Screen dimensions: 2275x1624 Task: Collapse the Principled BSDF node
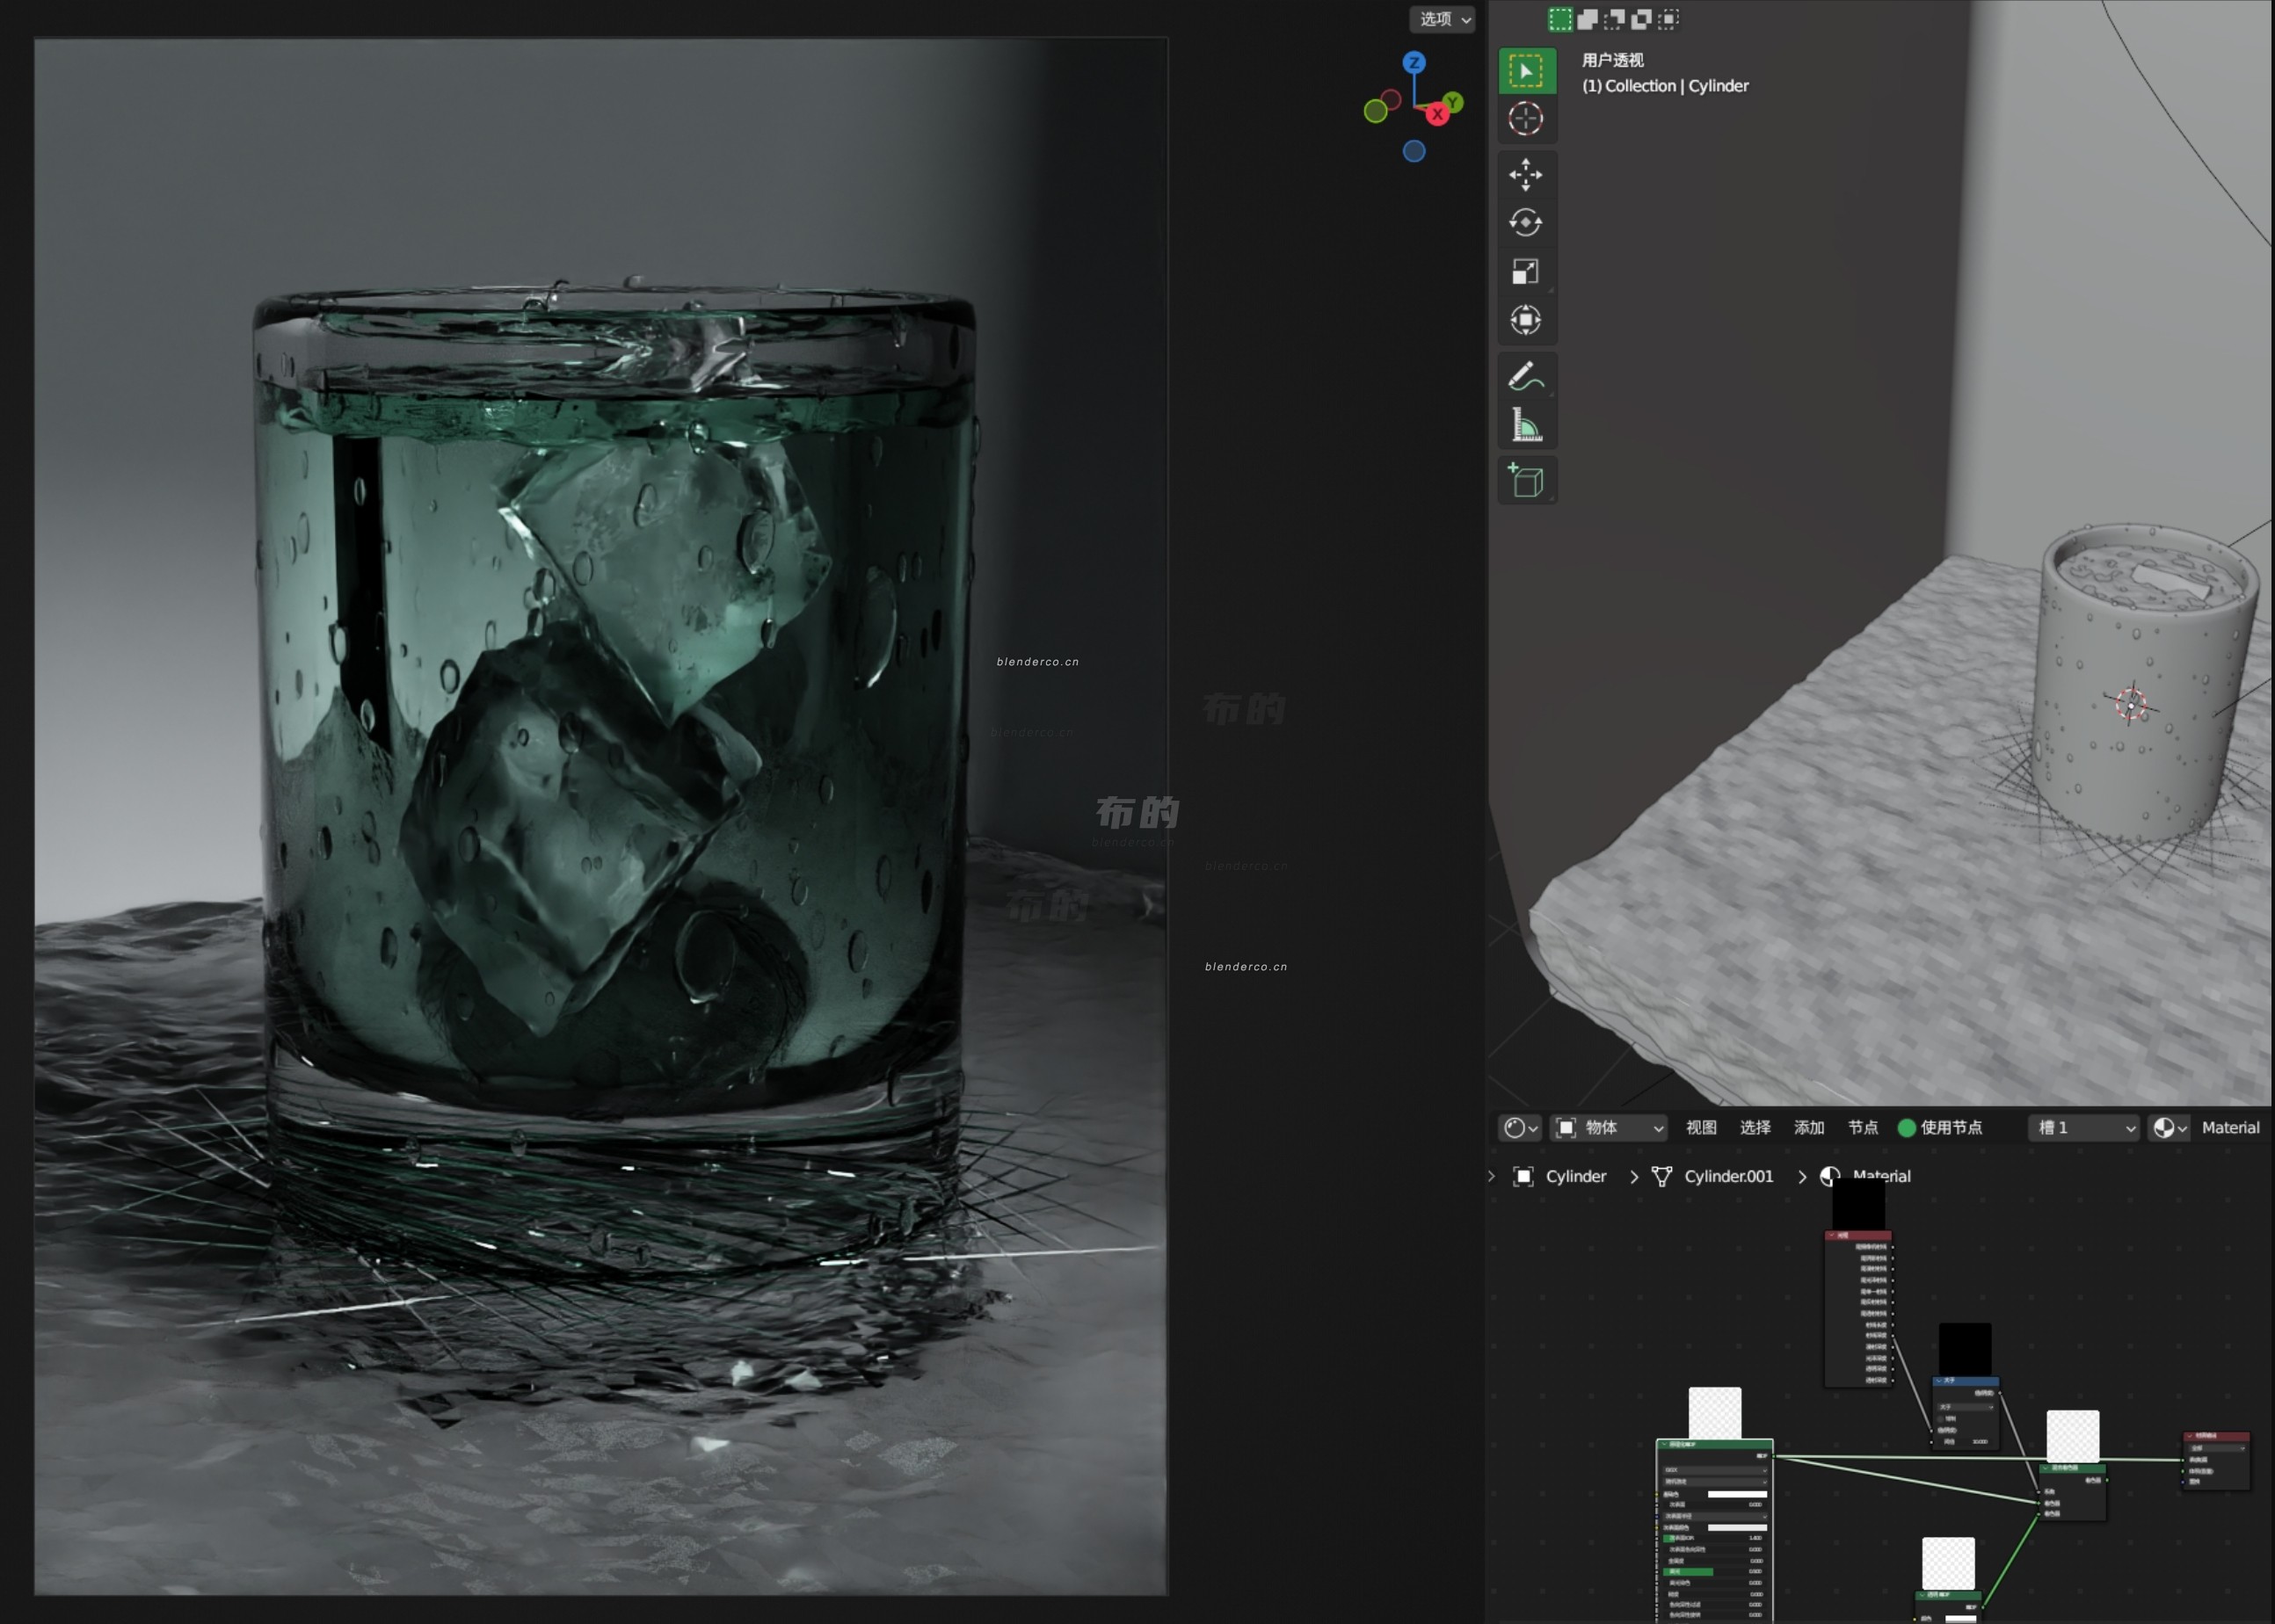[1665, 1444]
